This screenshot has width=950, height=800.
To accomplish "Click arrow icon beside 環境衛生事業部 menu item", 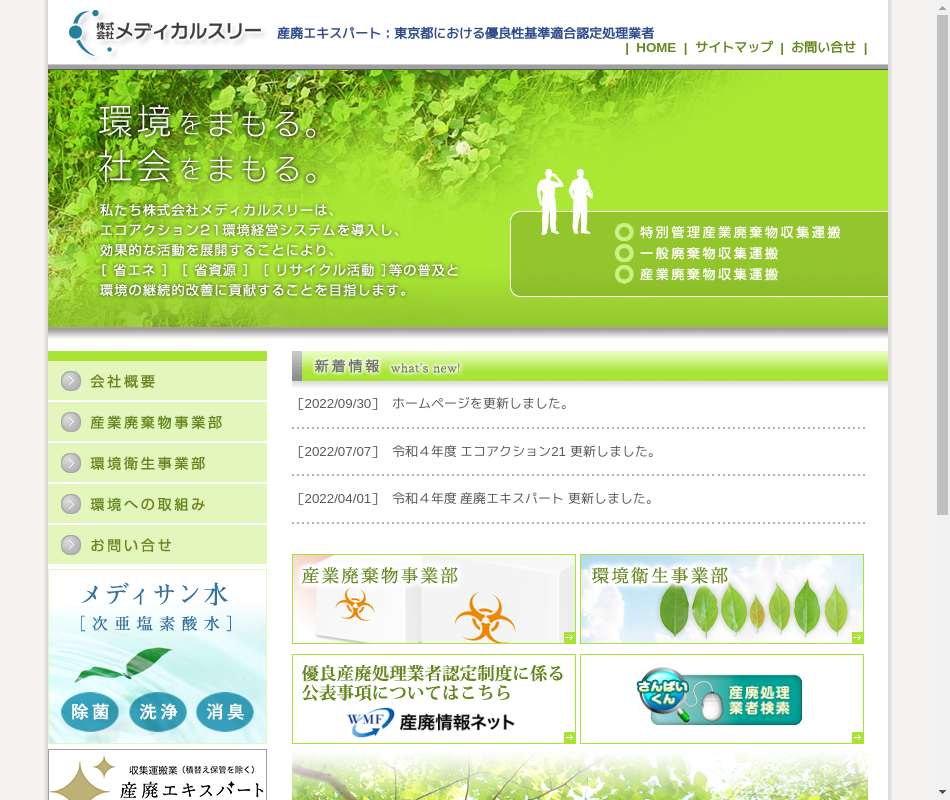I will click(x=71, y=464).
